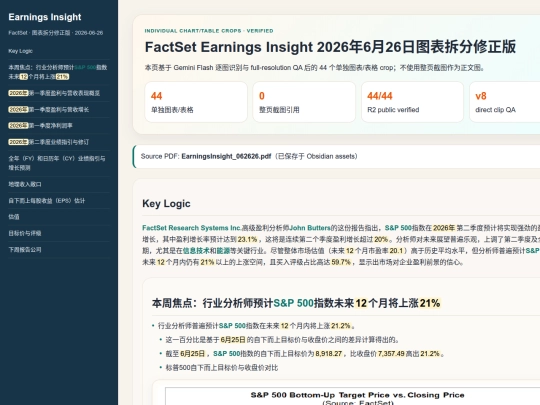The height and width of the screenshot is (405, 540).
Task: Click the 0 整页截图引用 stat card
Action: (304, 102)
